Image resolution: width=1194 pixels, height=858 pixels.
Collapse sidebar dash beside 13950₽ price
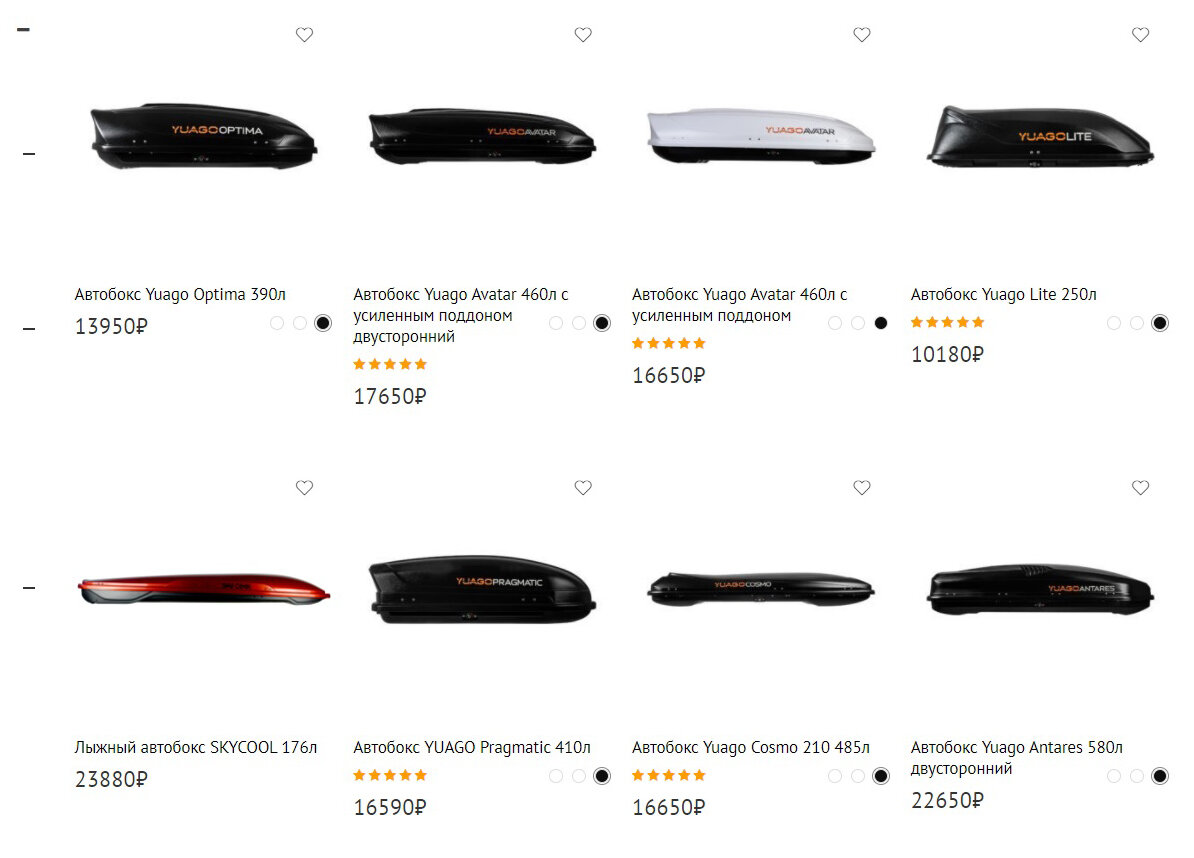(x=29, y=329)
